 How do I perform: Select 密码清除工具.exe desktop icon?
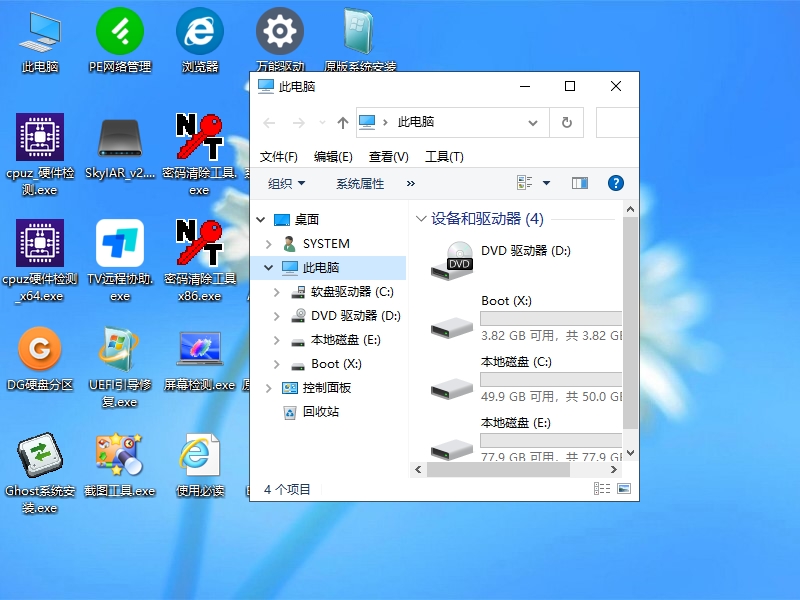pyautogui.click(x=199, y=156)
